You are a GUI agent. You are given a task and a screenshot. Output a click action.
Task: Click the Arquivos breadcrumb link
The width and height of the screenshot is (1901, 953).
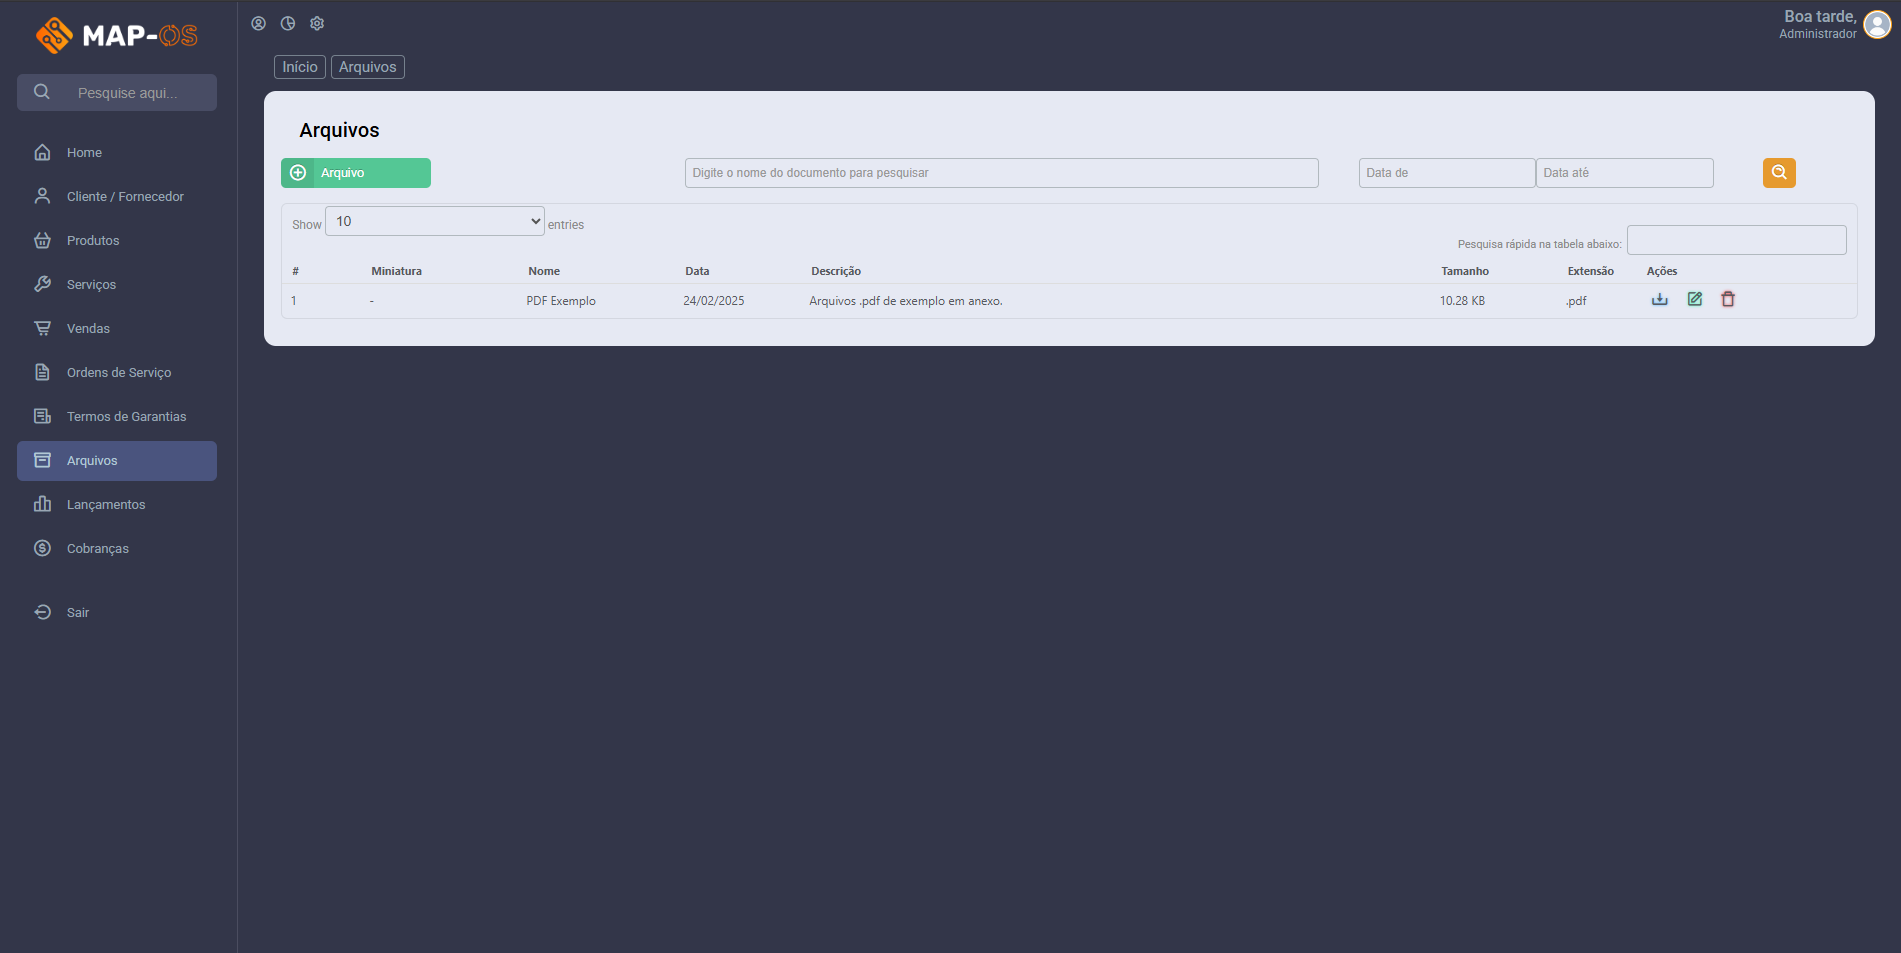[368, 67]
